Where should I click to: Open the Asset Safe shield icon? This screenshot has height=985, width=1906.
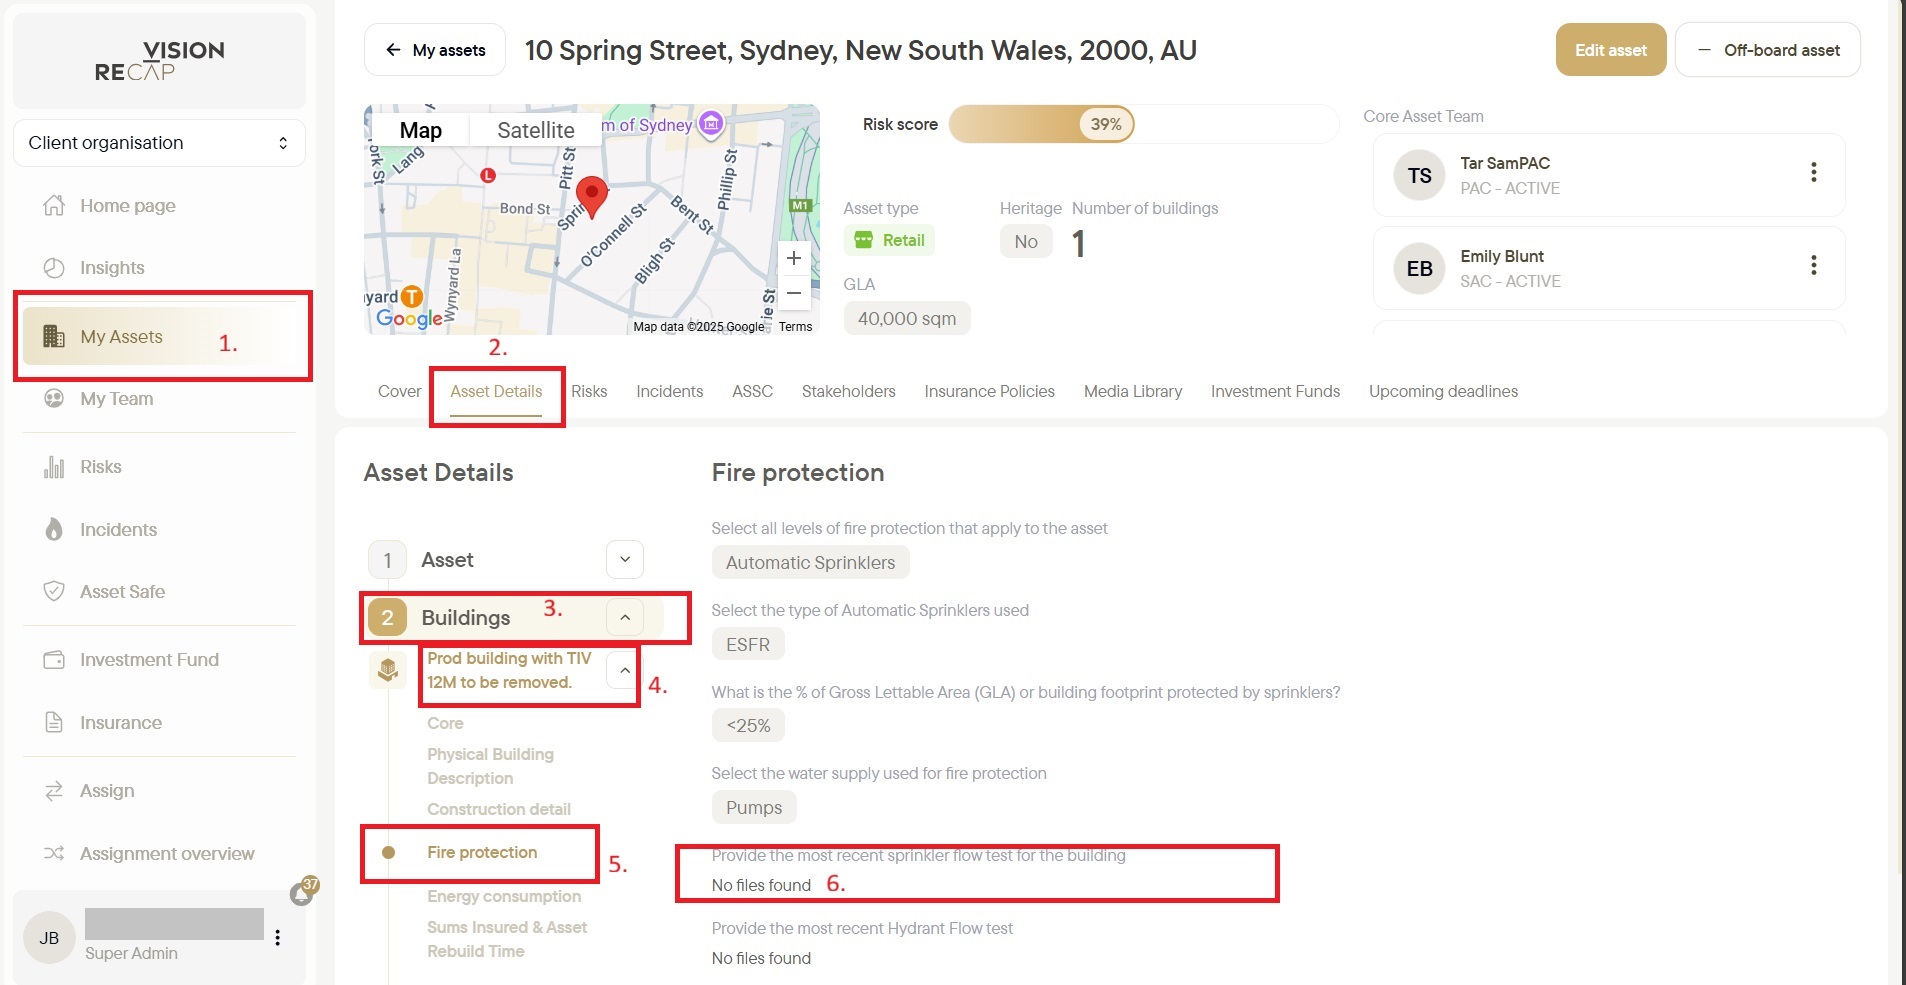point(54,591)
